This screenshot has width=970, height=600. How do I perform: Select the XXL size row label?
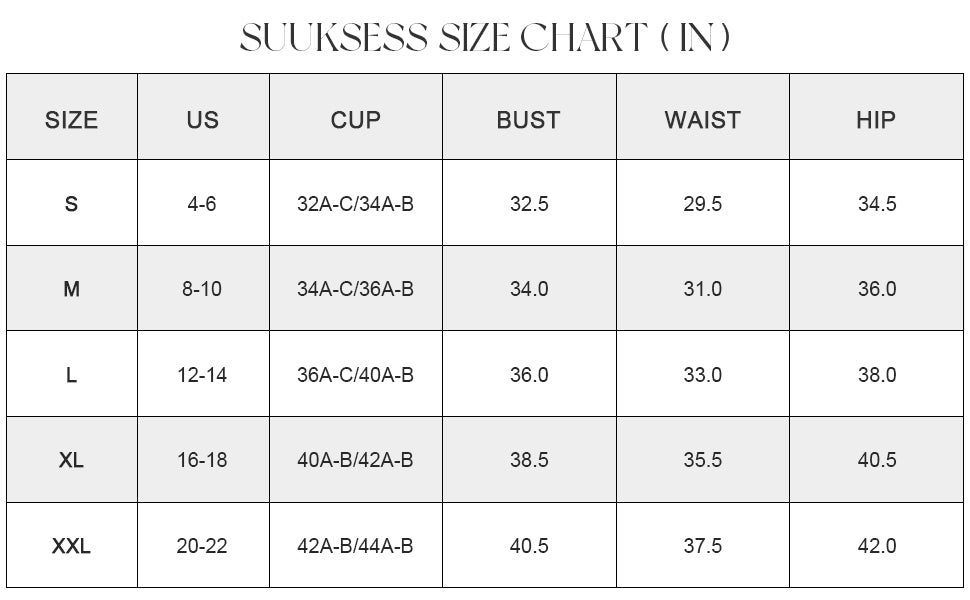pyautogui.click(x=71, y=546)
